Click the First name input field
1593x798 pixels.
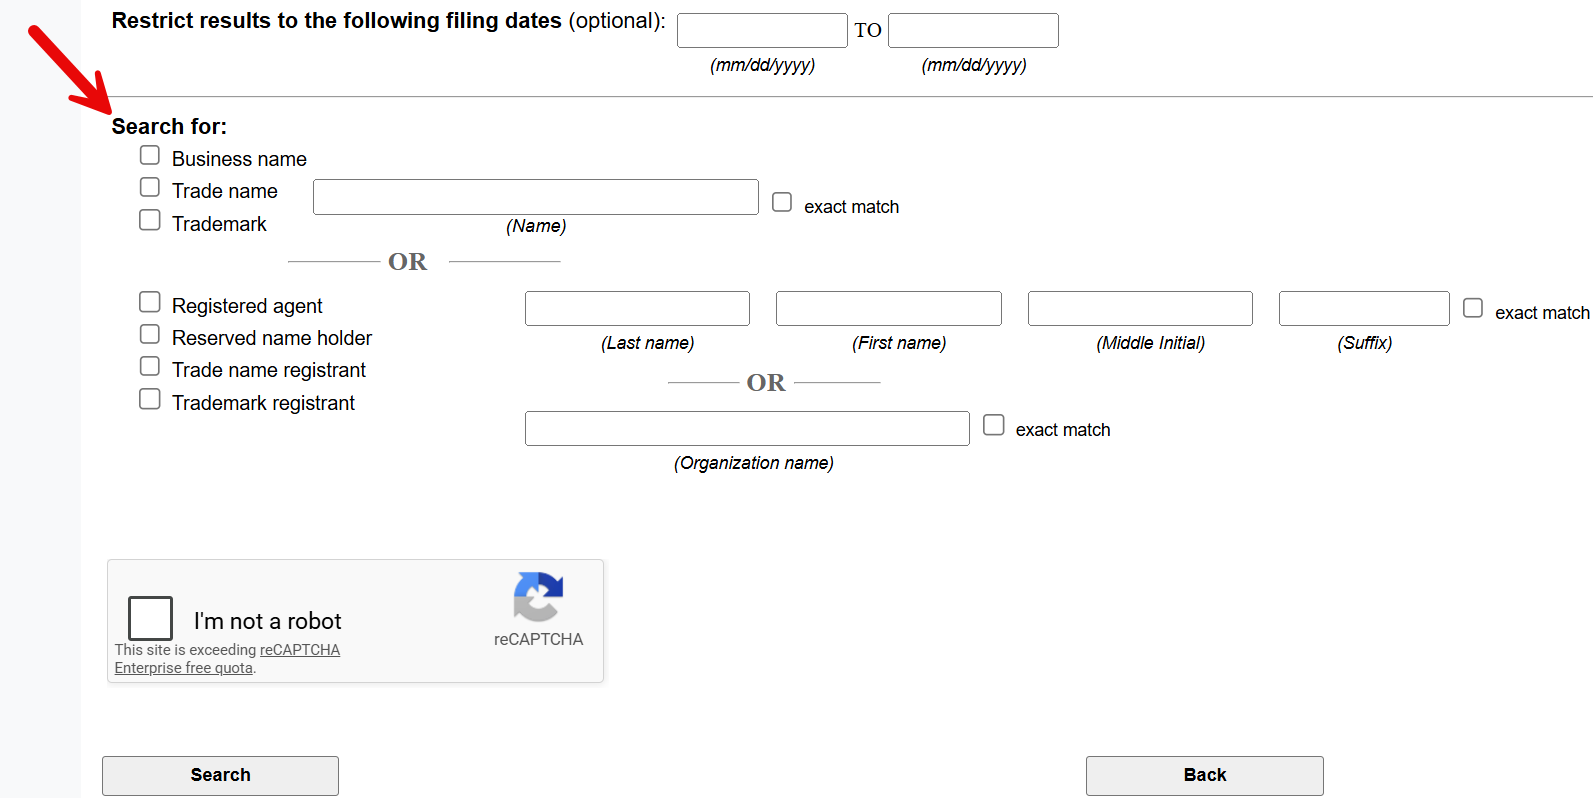(x=889, y=308)
